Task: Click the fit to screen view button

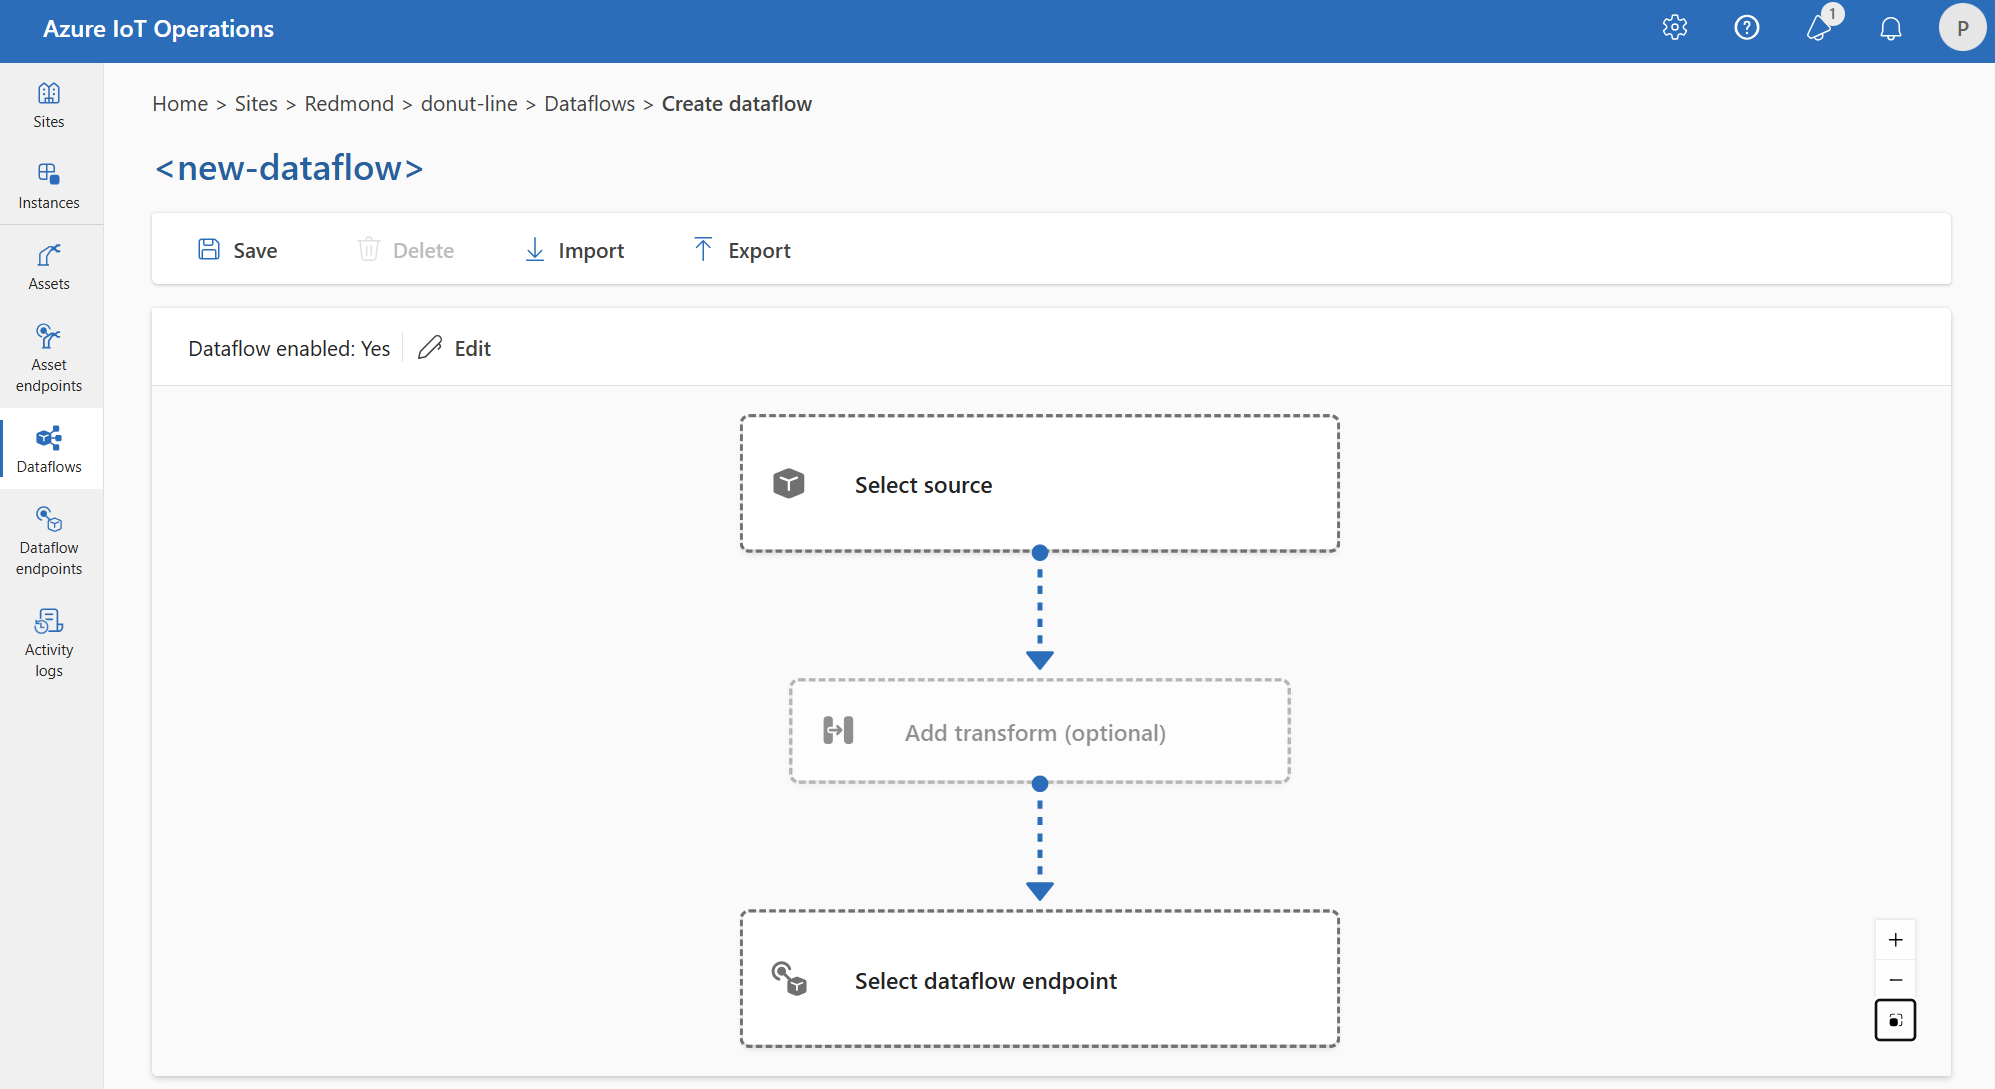Action: pos(1898,1021)
